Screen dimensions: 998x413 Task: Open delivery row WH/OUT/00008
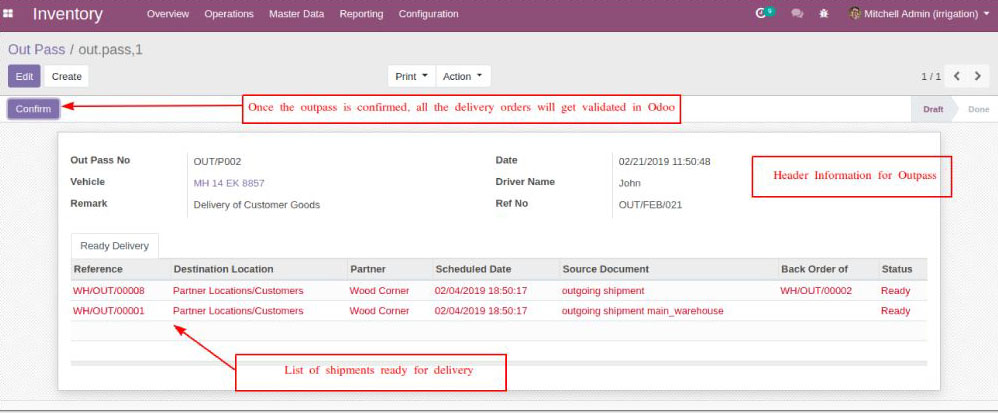(499, 291)
